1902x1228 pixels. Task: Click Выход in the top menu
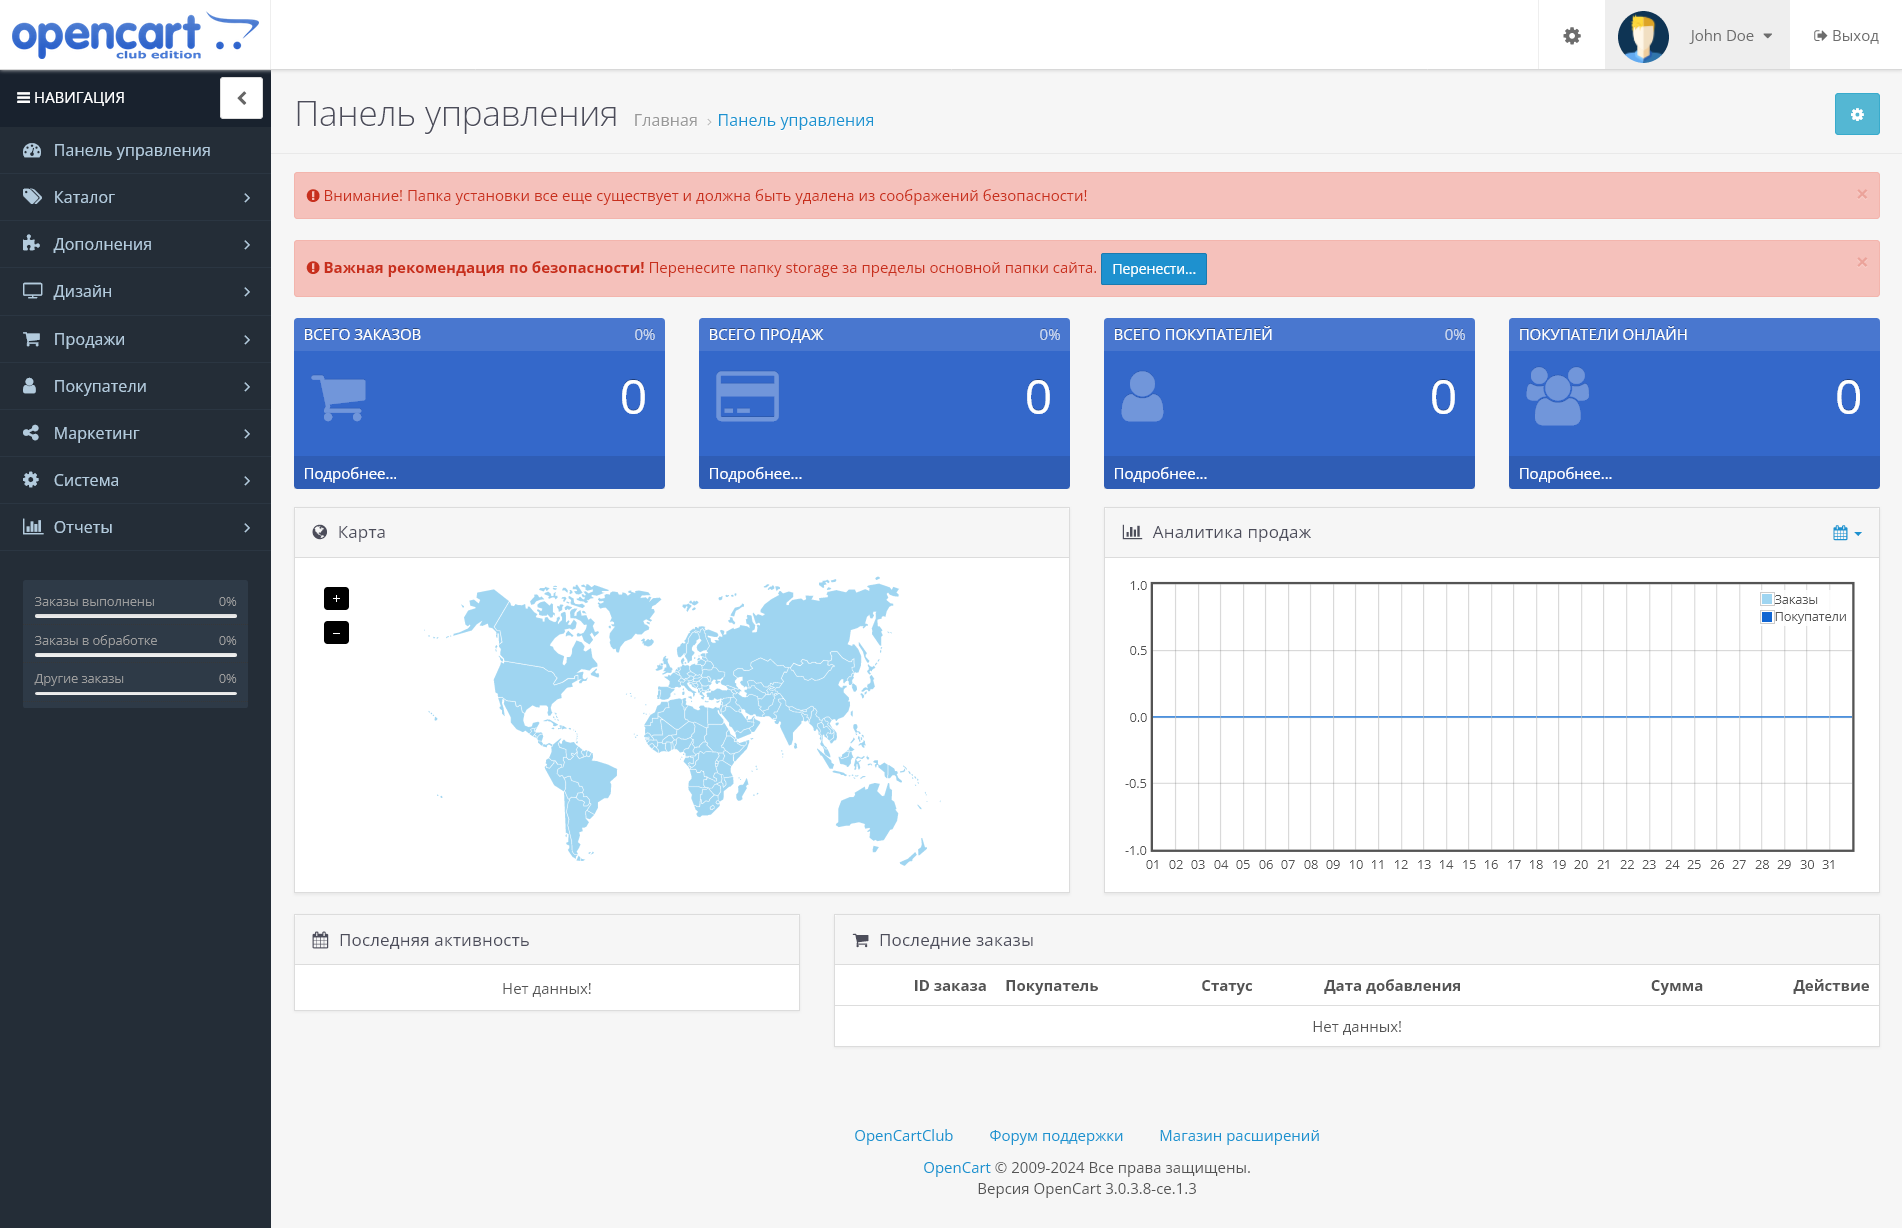coord(1843,35)
